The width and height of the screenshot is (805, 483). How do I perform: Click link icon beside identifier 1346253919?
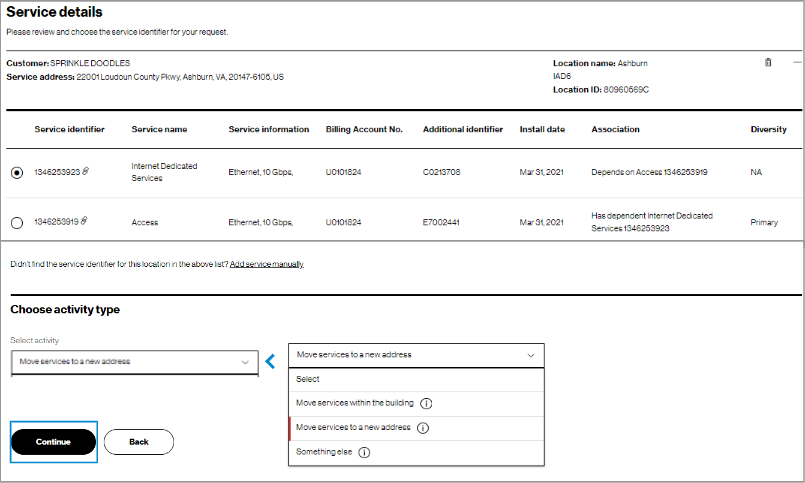pyautogui.click(x=84, y=221)
